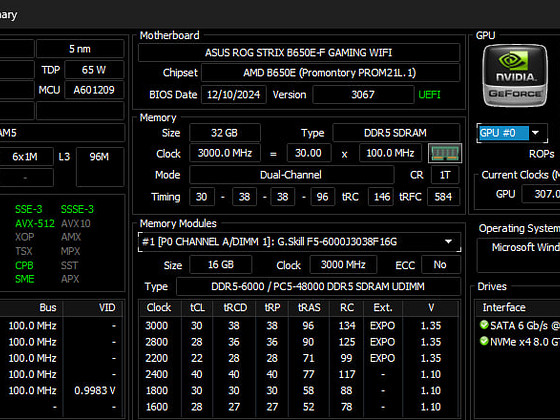Click the SST feature label
This screenshot has height=420, width=560.
coord(69,265)
